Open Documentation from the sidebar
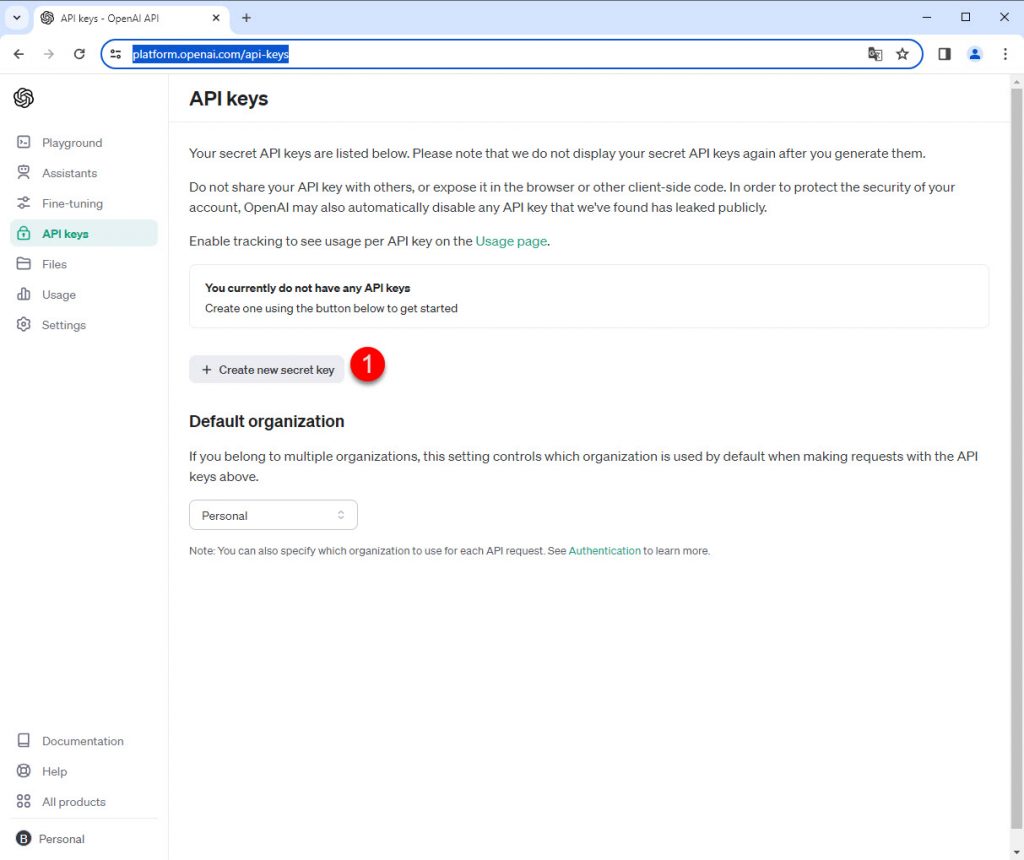1024x860 pixels. (x=82, y=741)
